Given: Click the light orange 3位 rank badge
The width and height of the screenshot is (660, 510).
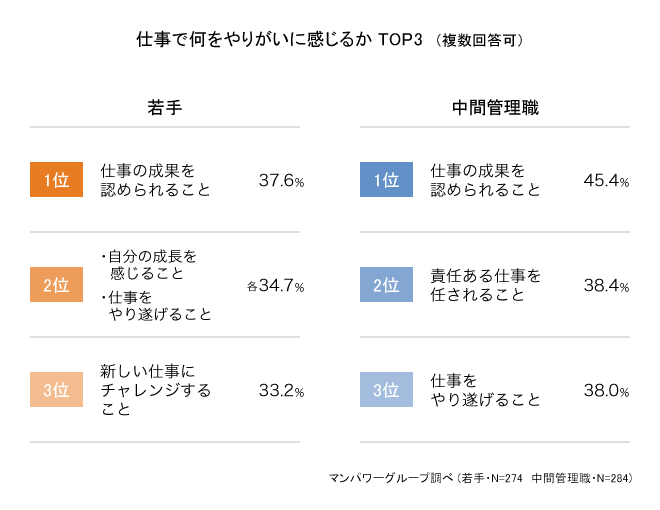Looking at the screenshot, I should click(x=56, y=389).
